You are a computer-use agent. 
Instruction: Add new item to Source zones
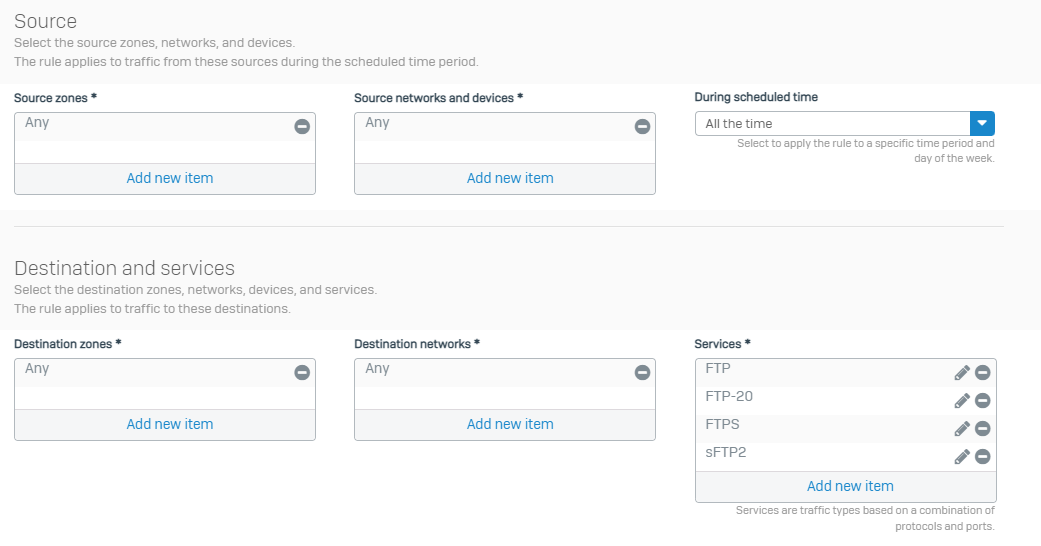170,178
